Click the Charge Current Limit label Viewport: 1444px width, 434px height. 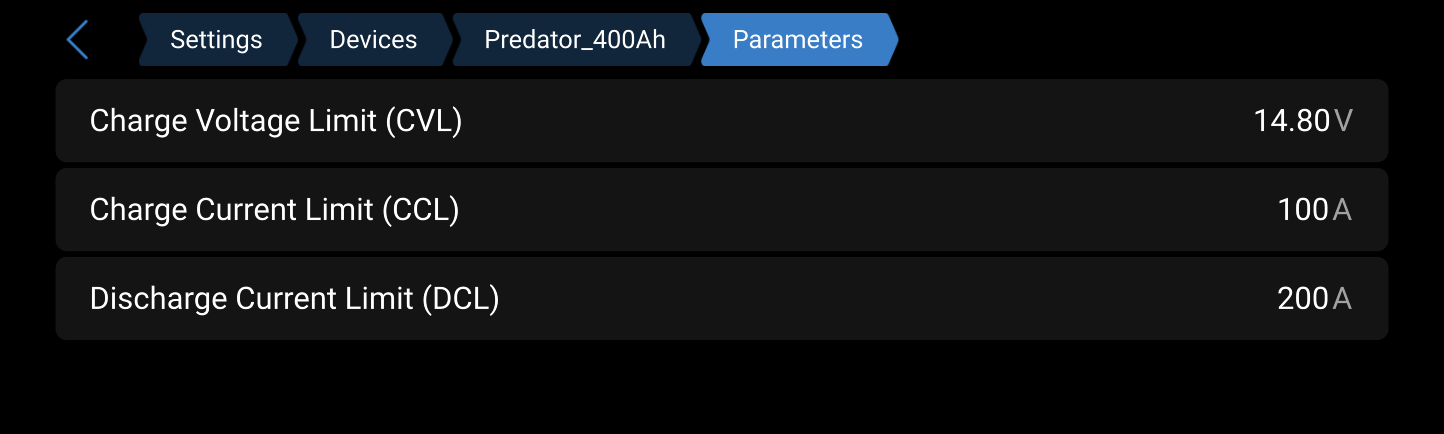[x=232, y=210]
